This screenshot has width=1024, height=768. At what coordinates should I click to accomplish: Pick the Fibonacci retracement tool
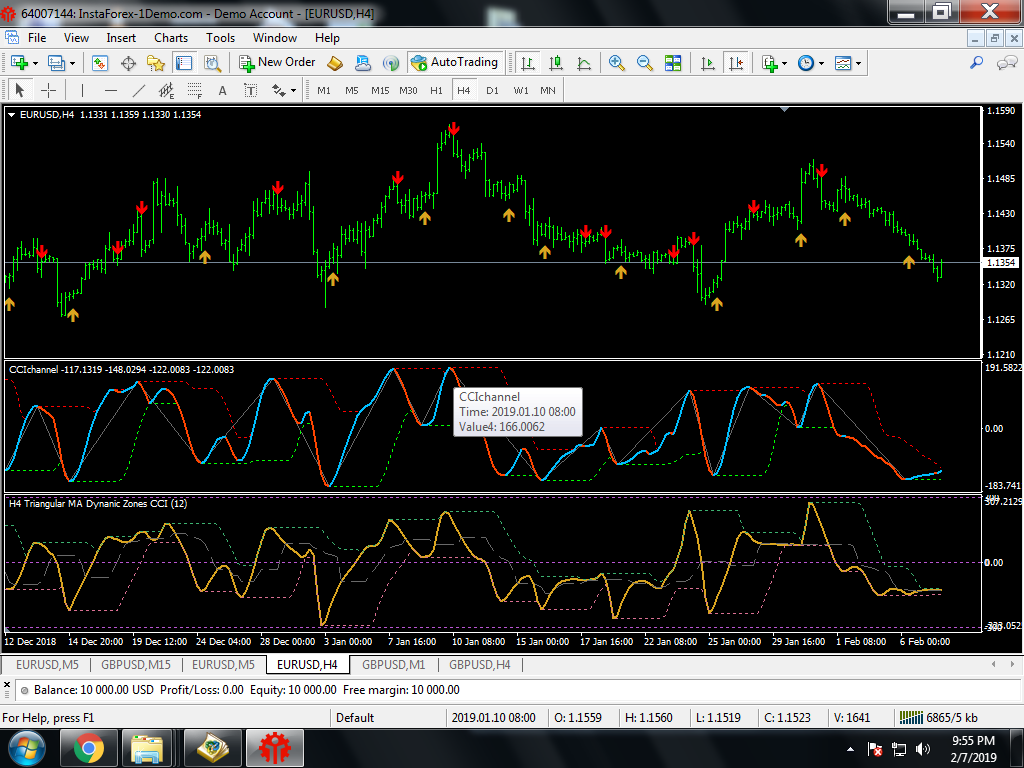[x=194, y=91]
